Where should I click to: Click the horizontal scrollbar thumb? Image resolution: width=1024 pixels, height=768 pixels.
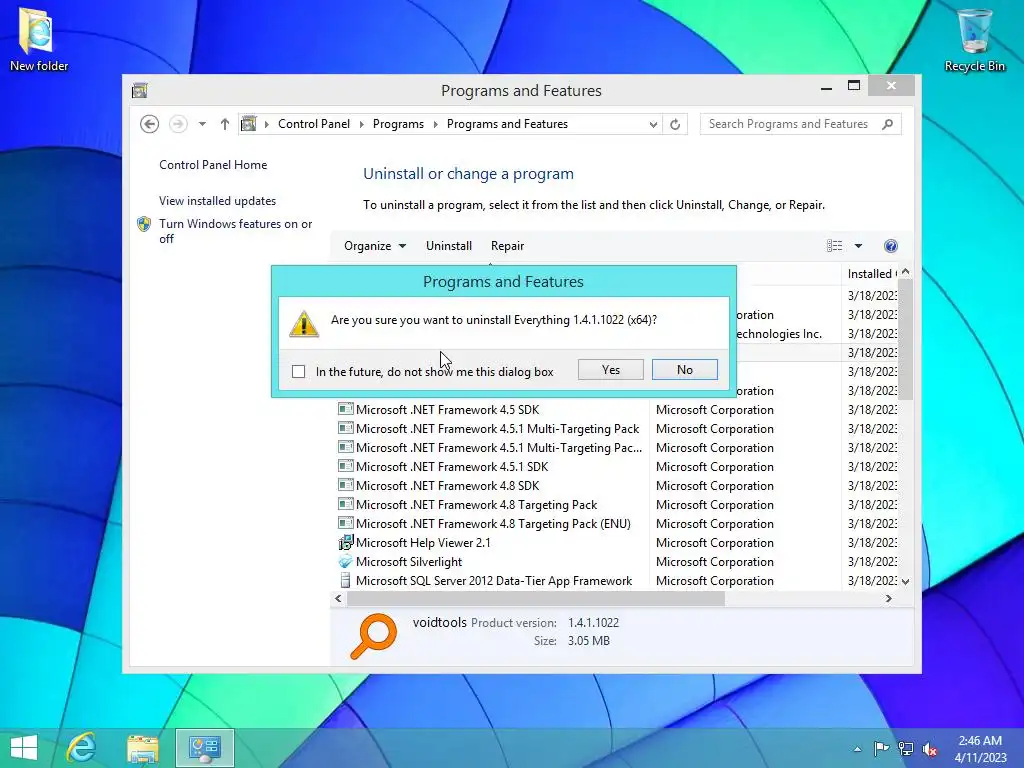click(536, 598)
